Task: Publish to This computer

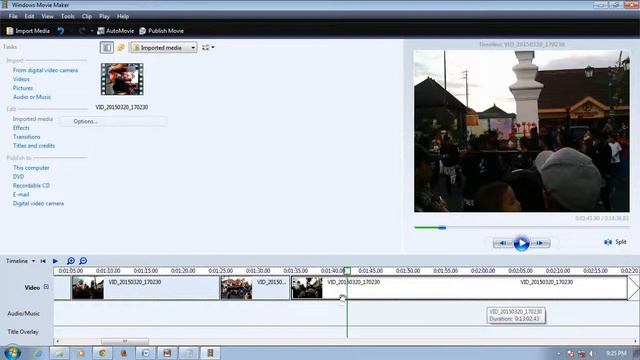Action: click(31, 168)
